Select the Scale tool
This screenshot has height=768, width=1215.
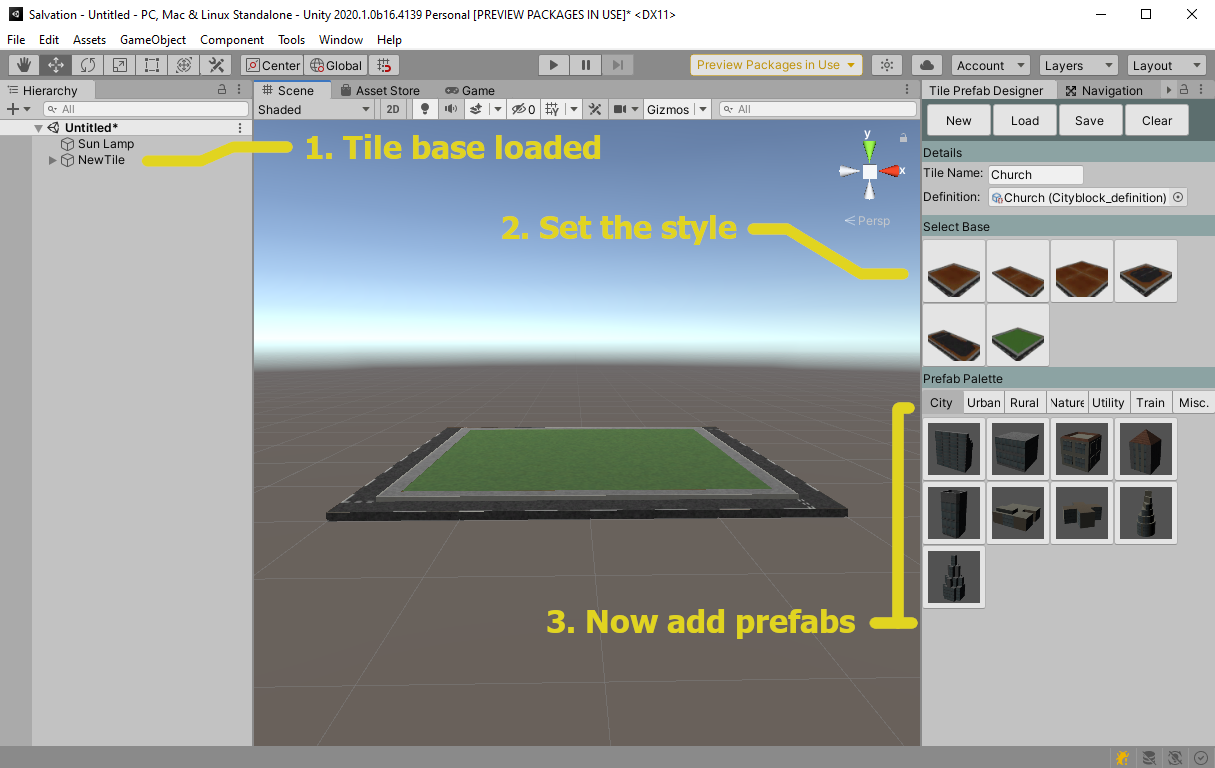(x=120, y=65)
